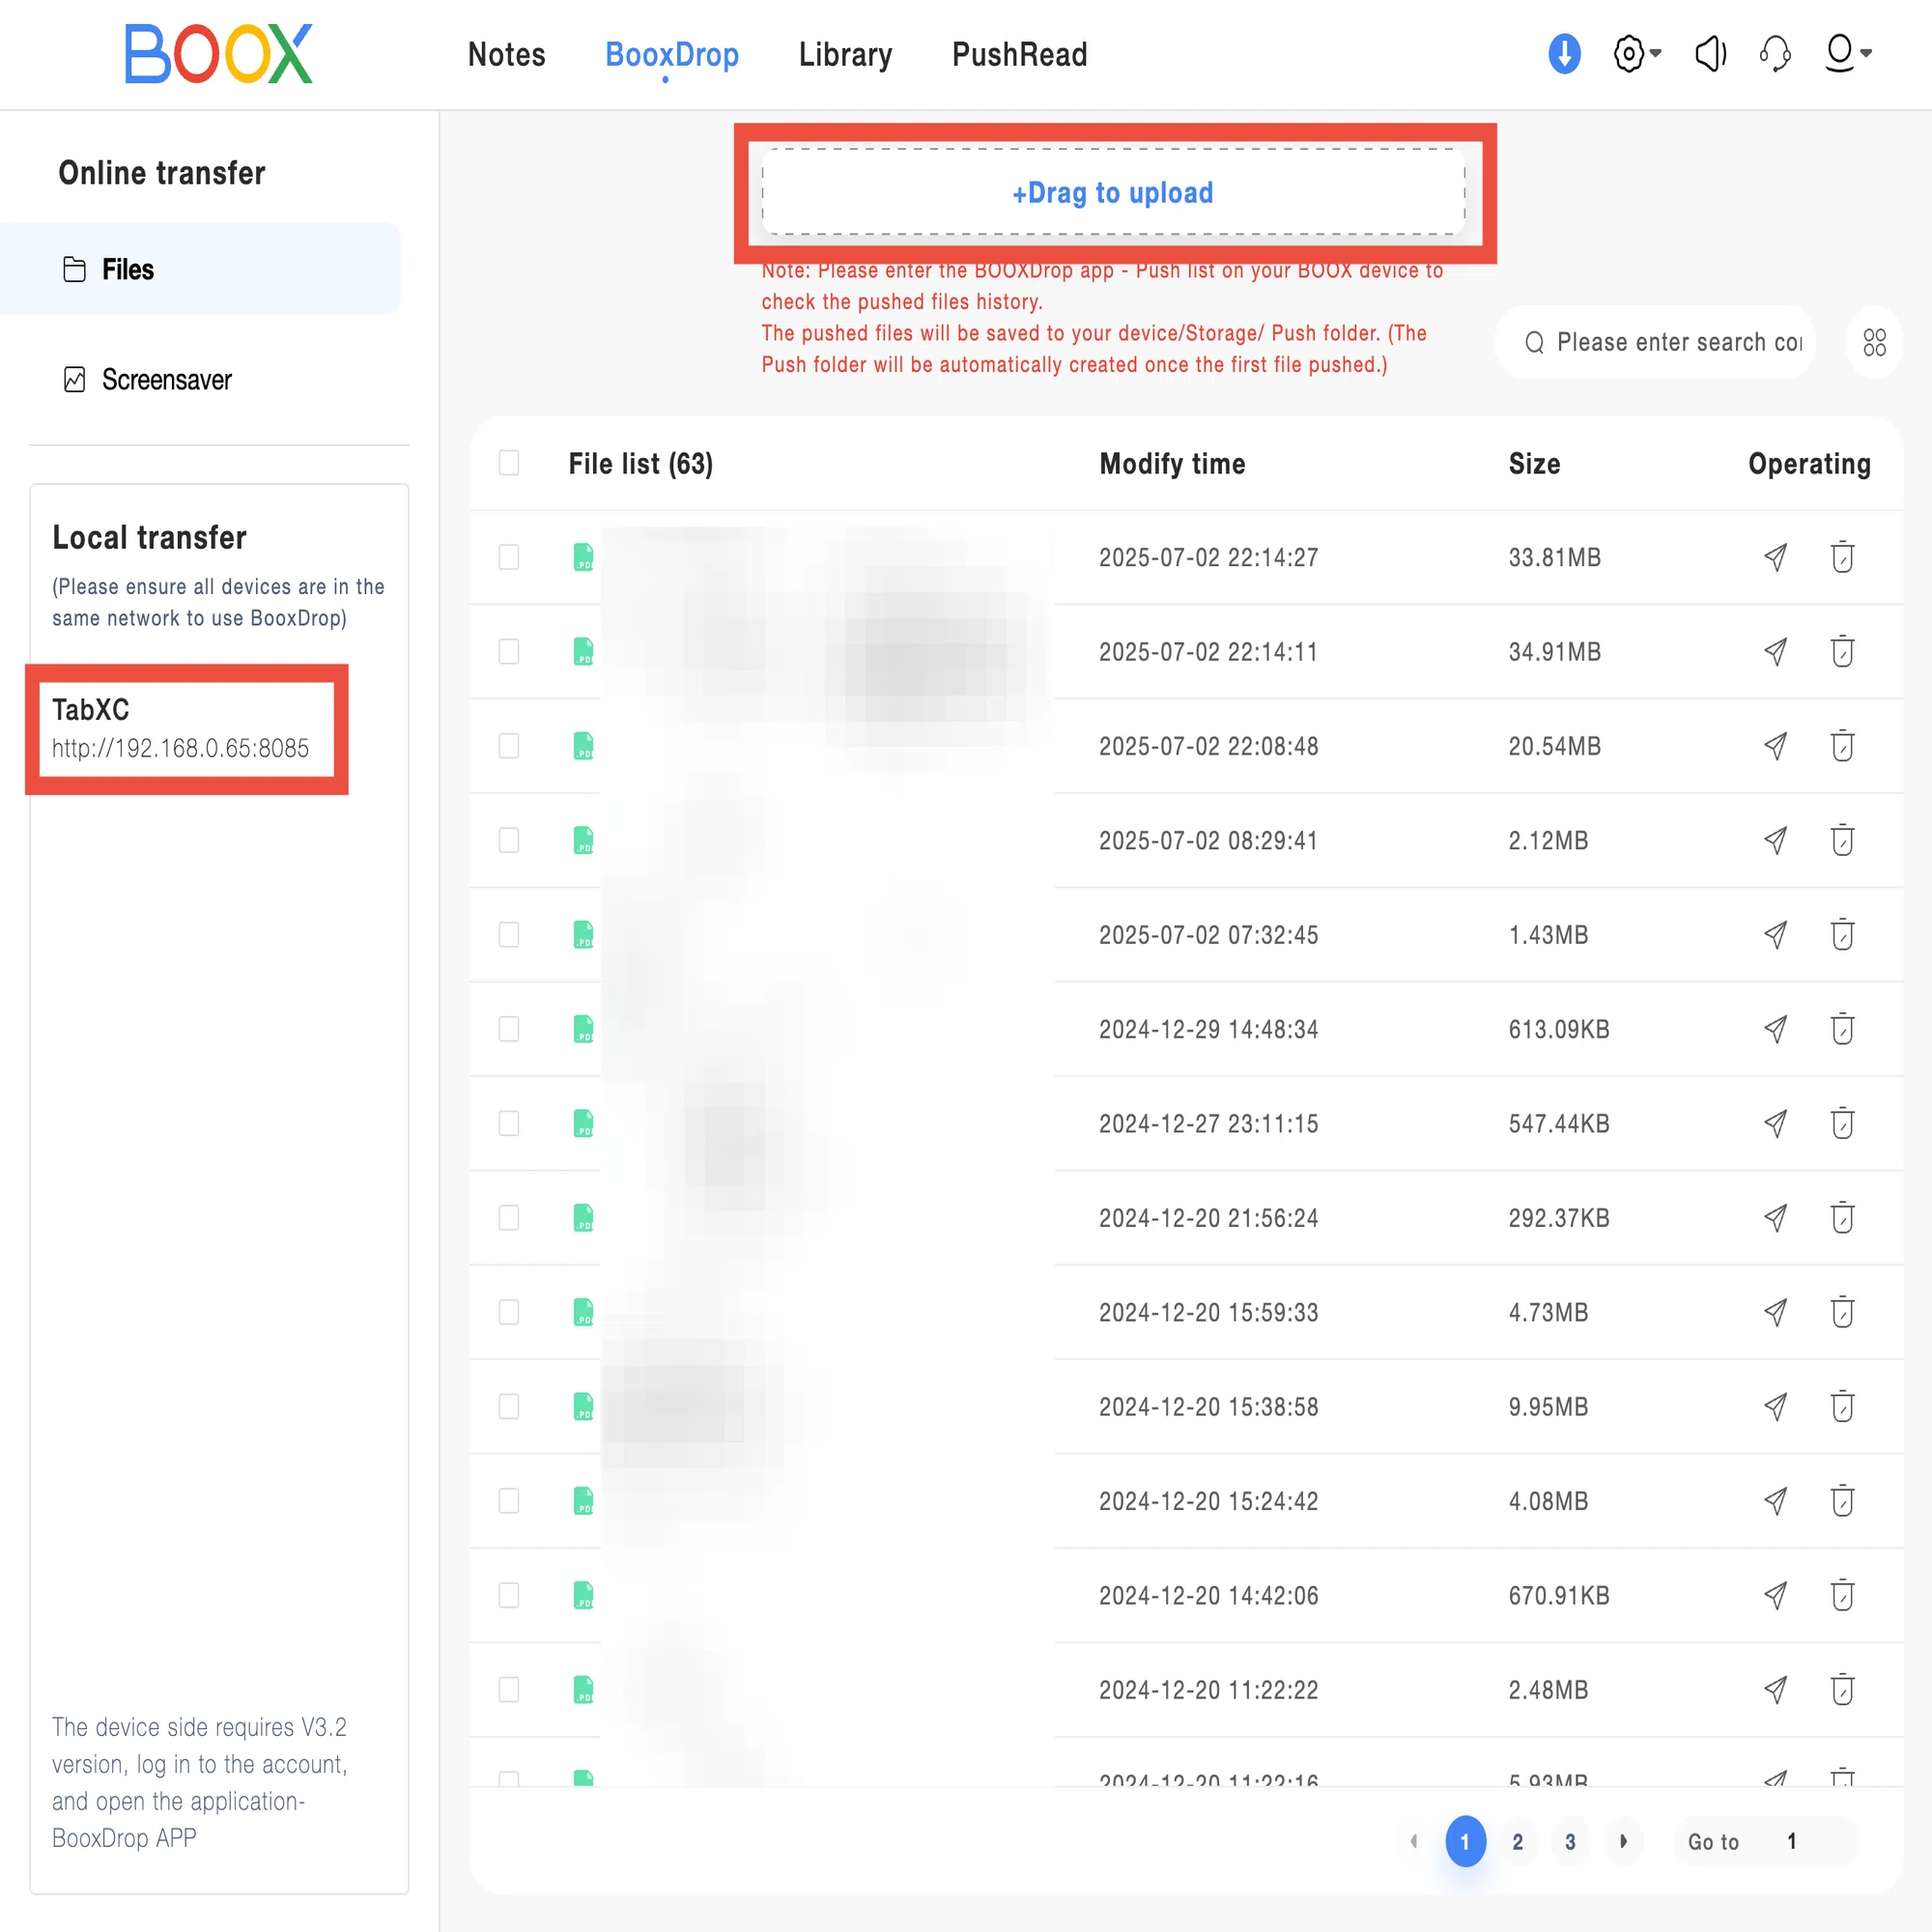
Task: Check the file modified 2024-12-27 23:11:15
Action: pyautogui.click(x=509, y=1123)
